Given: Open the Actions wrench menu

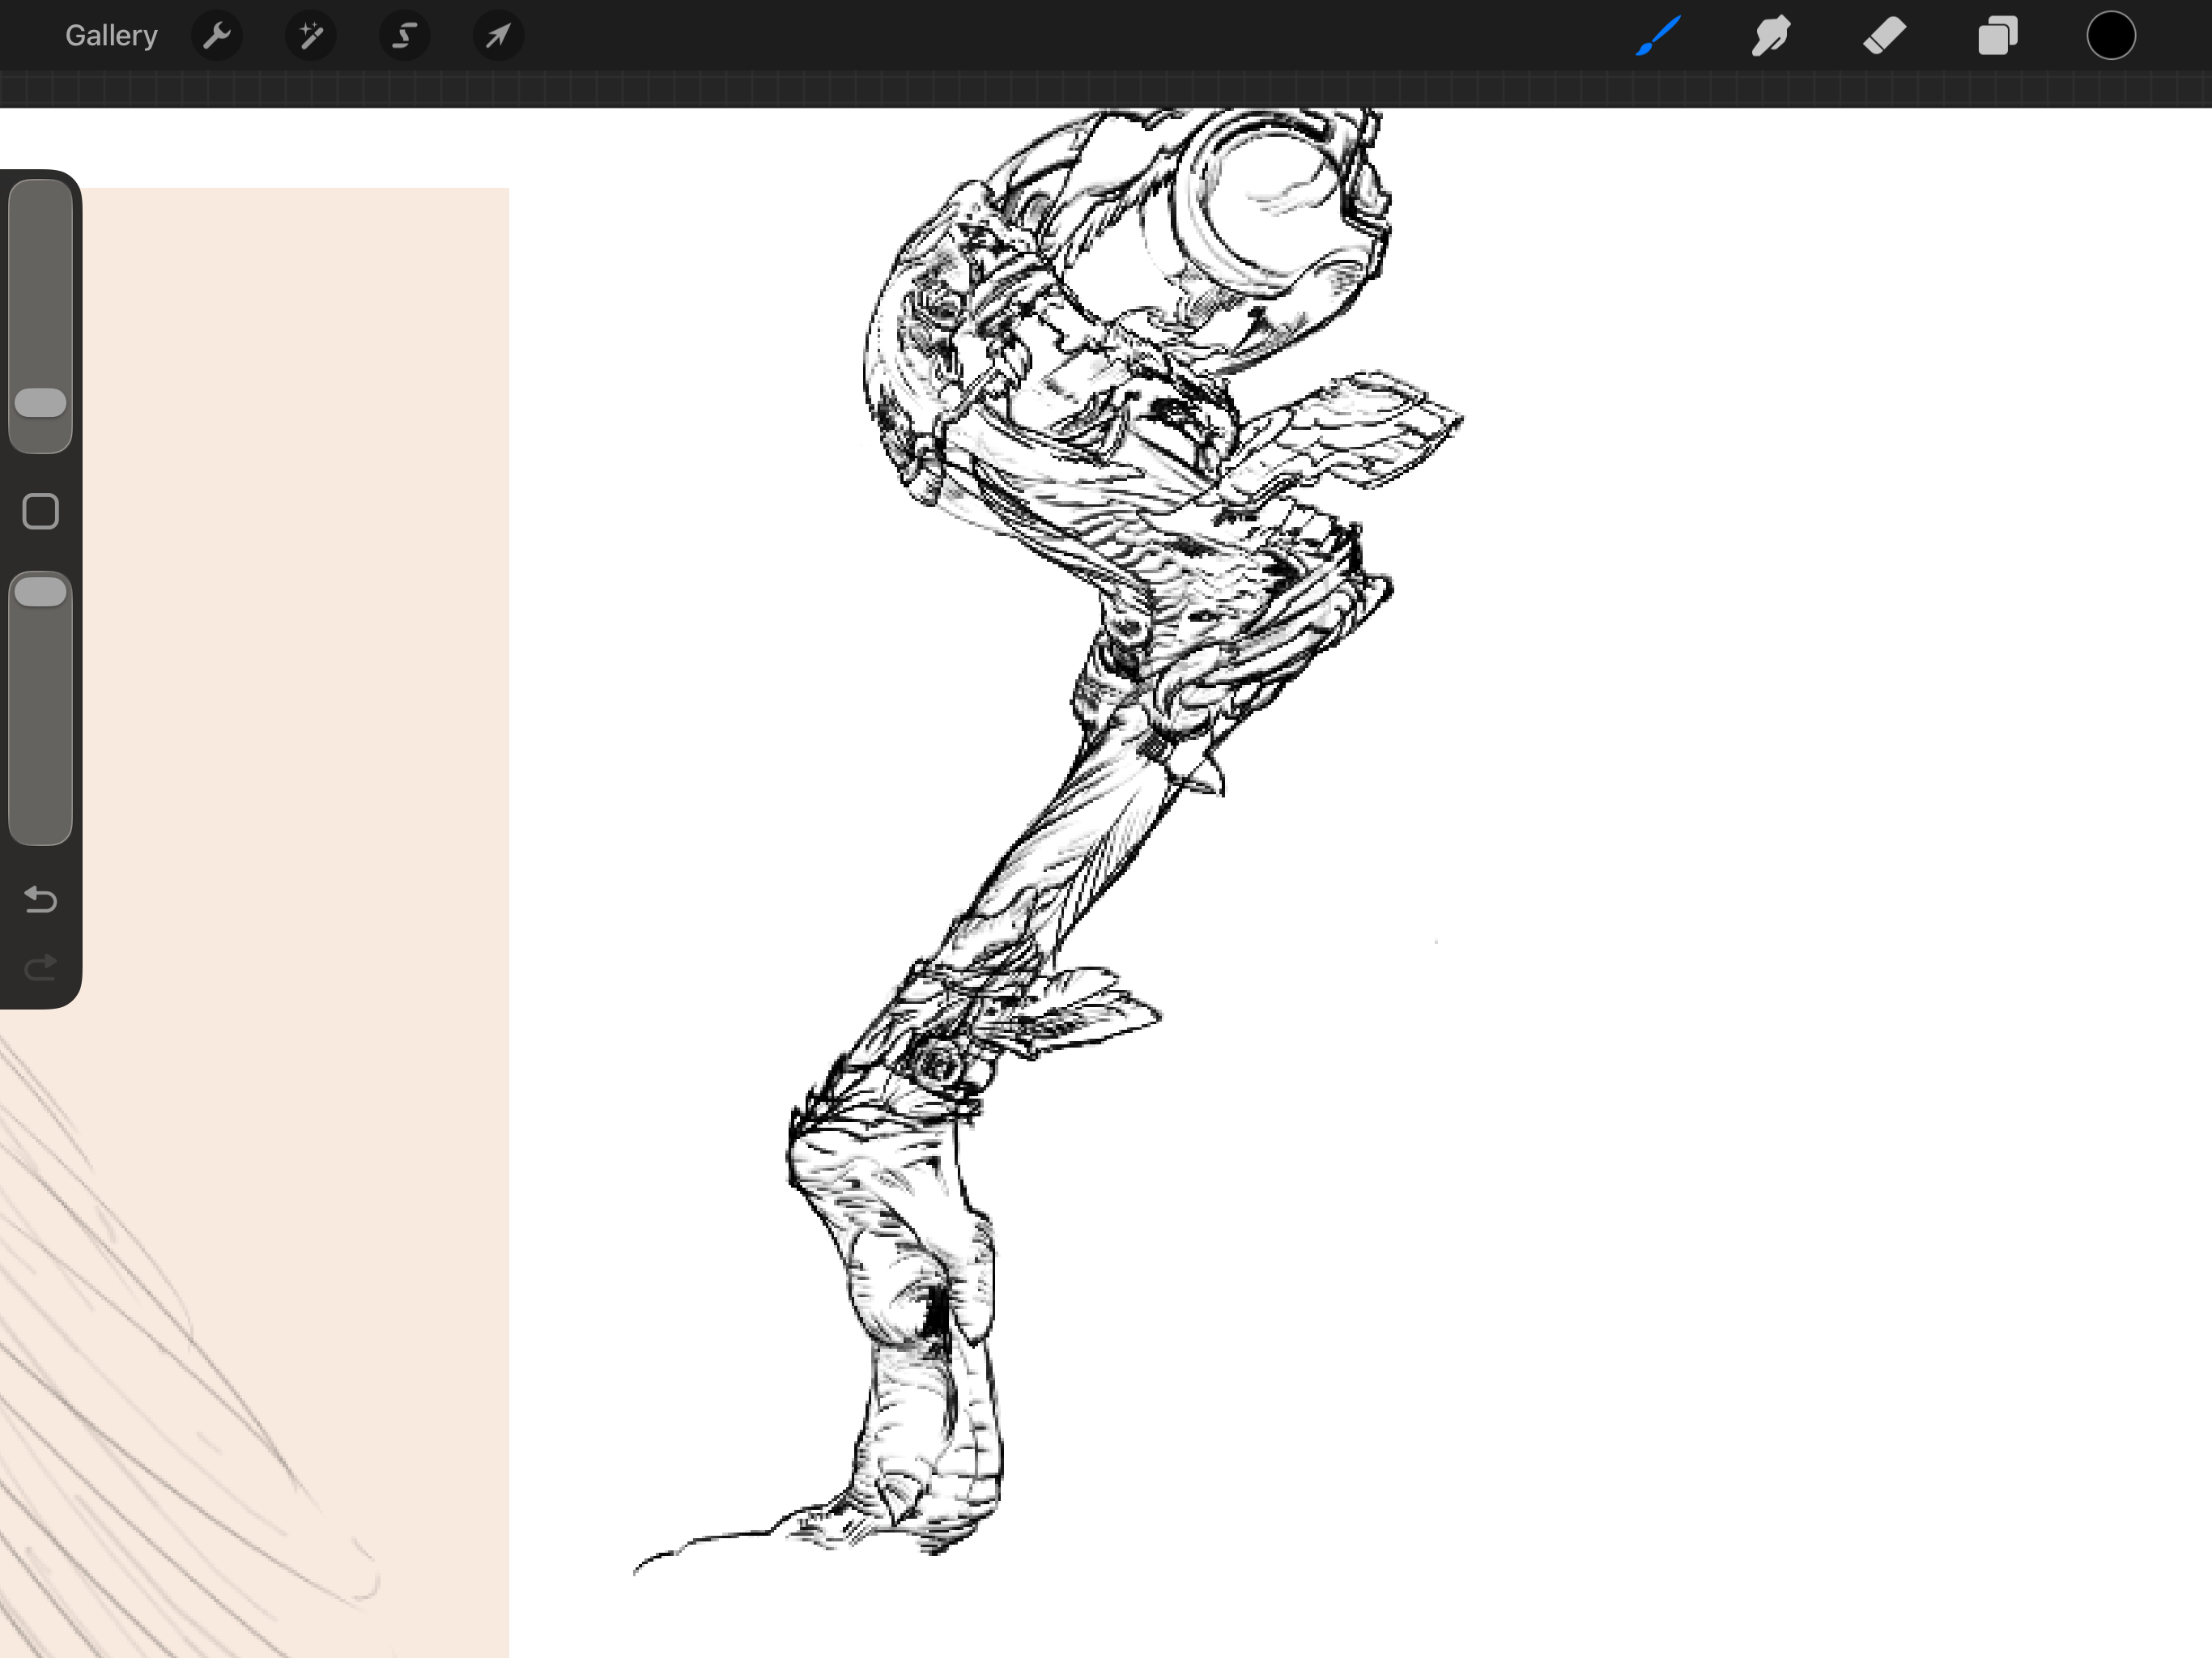Looking at the screenshot, I should 216,36.
